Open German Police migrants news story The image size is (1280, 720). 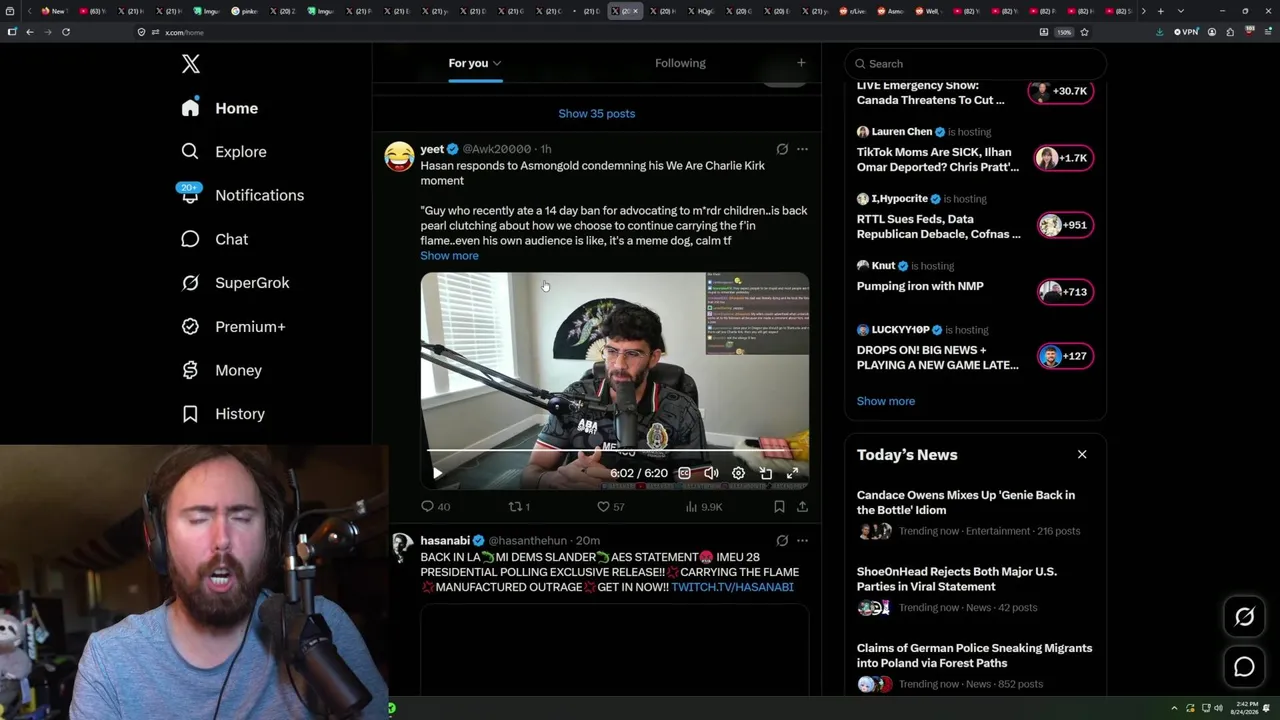(975, 667)
